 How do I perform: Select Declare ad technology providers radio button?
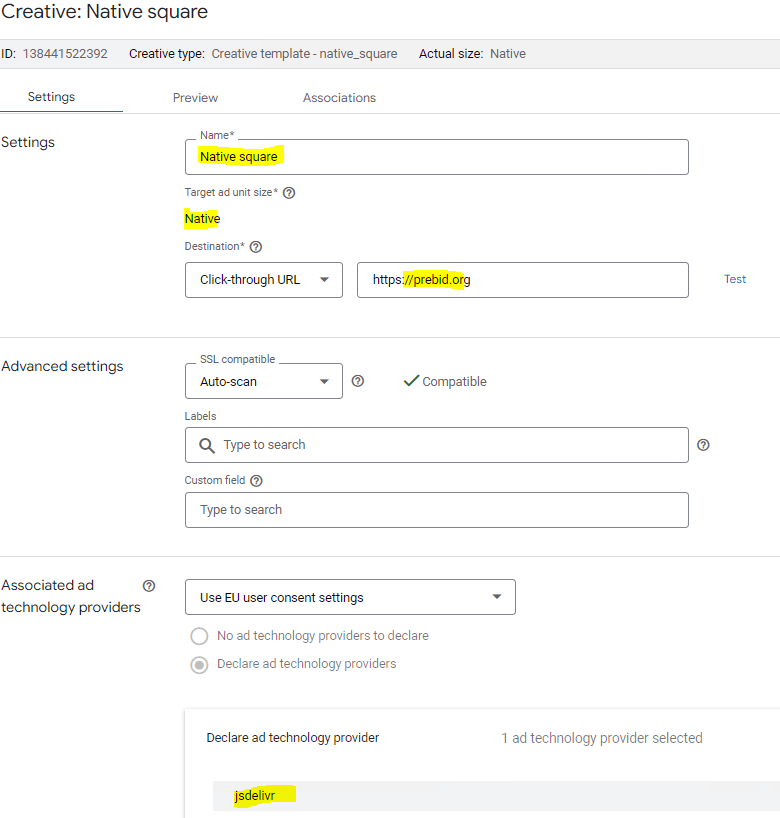point(200,664)
